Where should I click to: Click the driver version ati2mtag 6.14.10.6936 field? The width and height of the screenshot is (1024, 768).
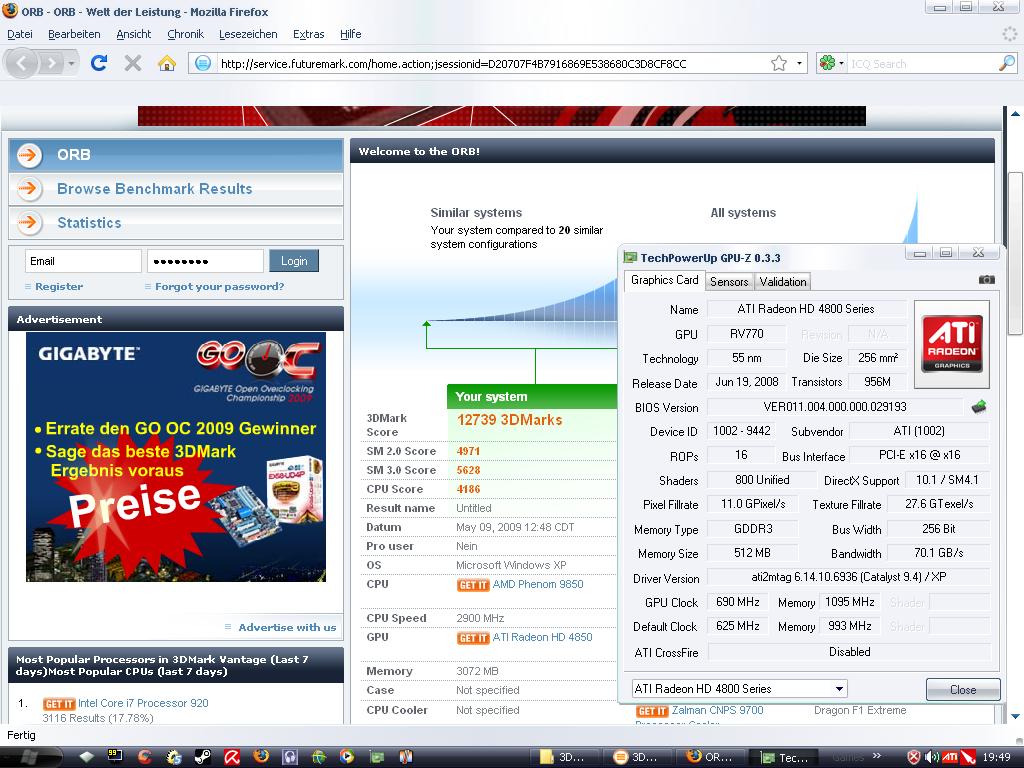(848, 577)
